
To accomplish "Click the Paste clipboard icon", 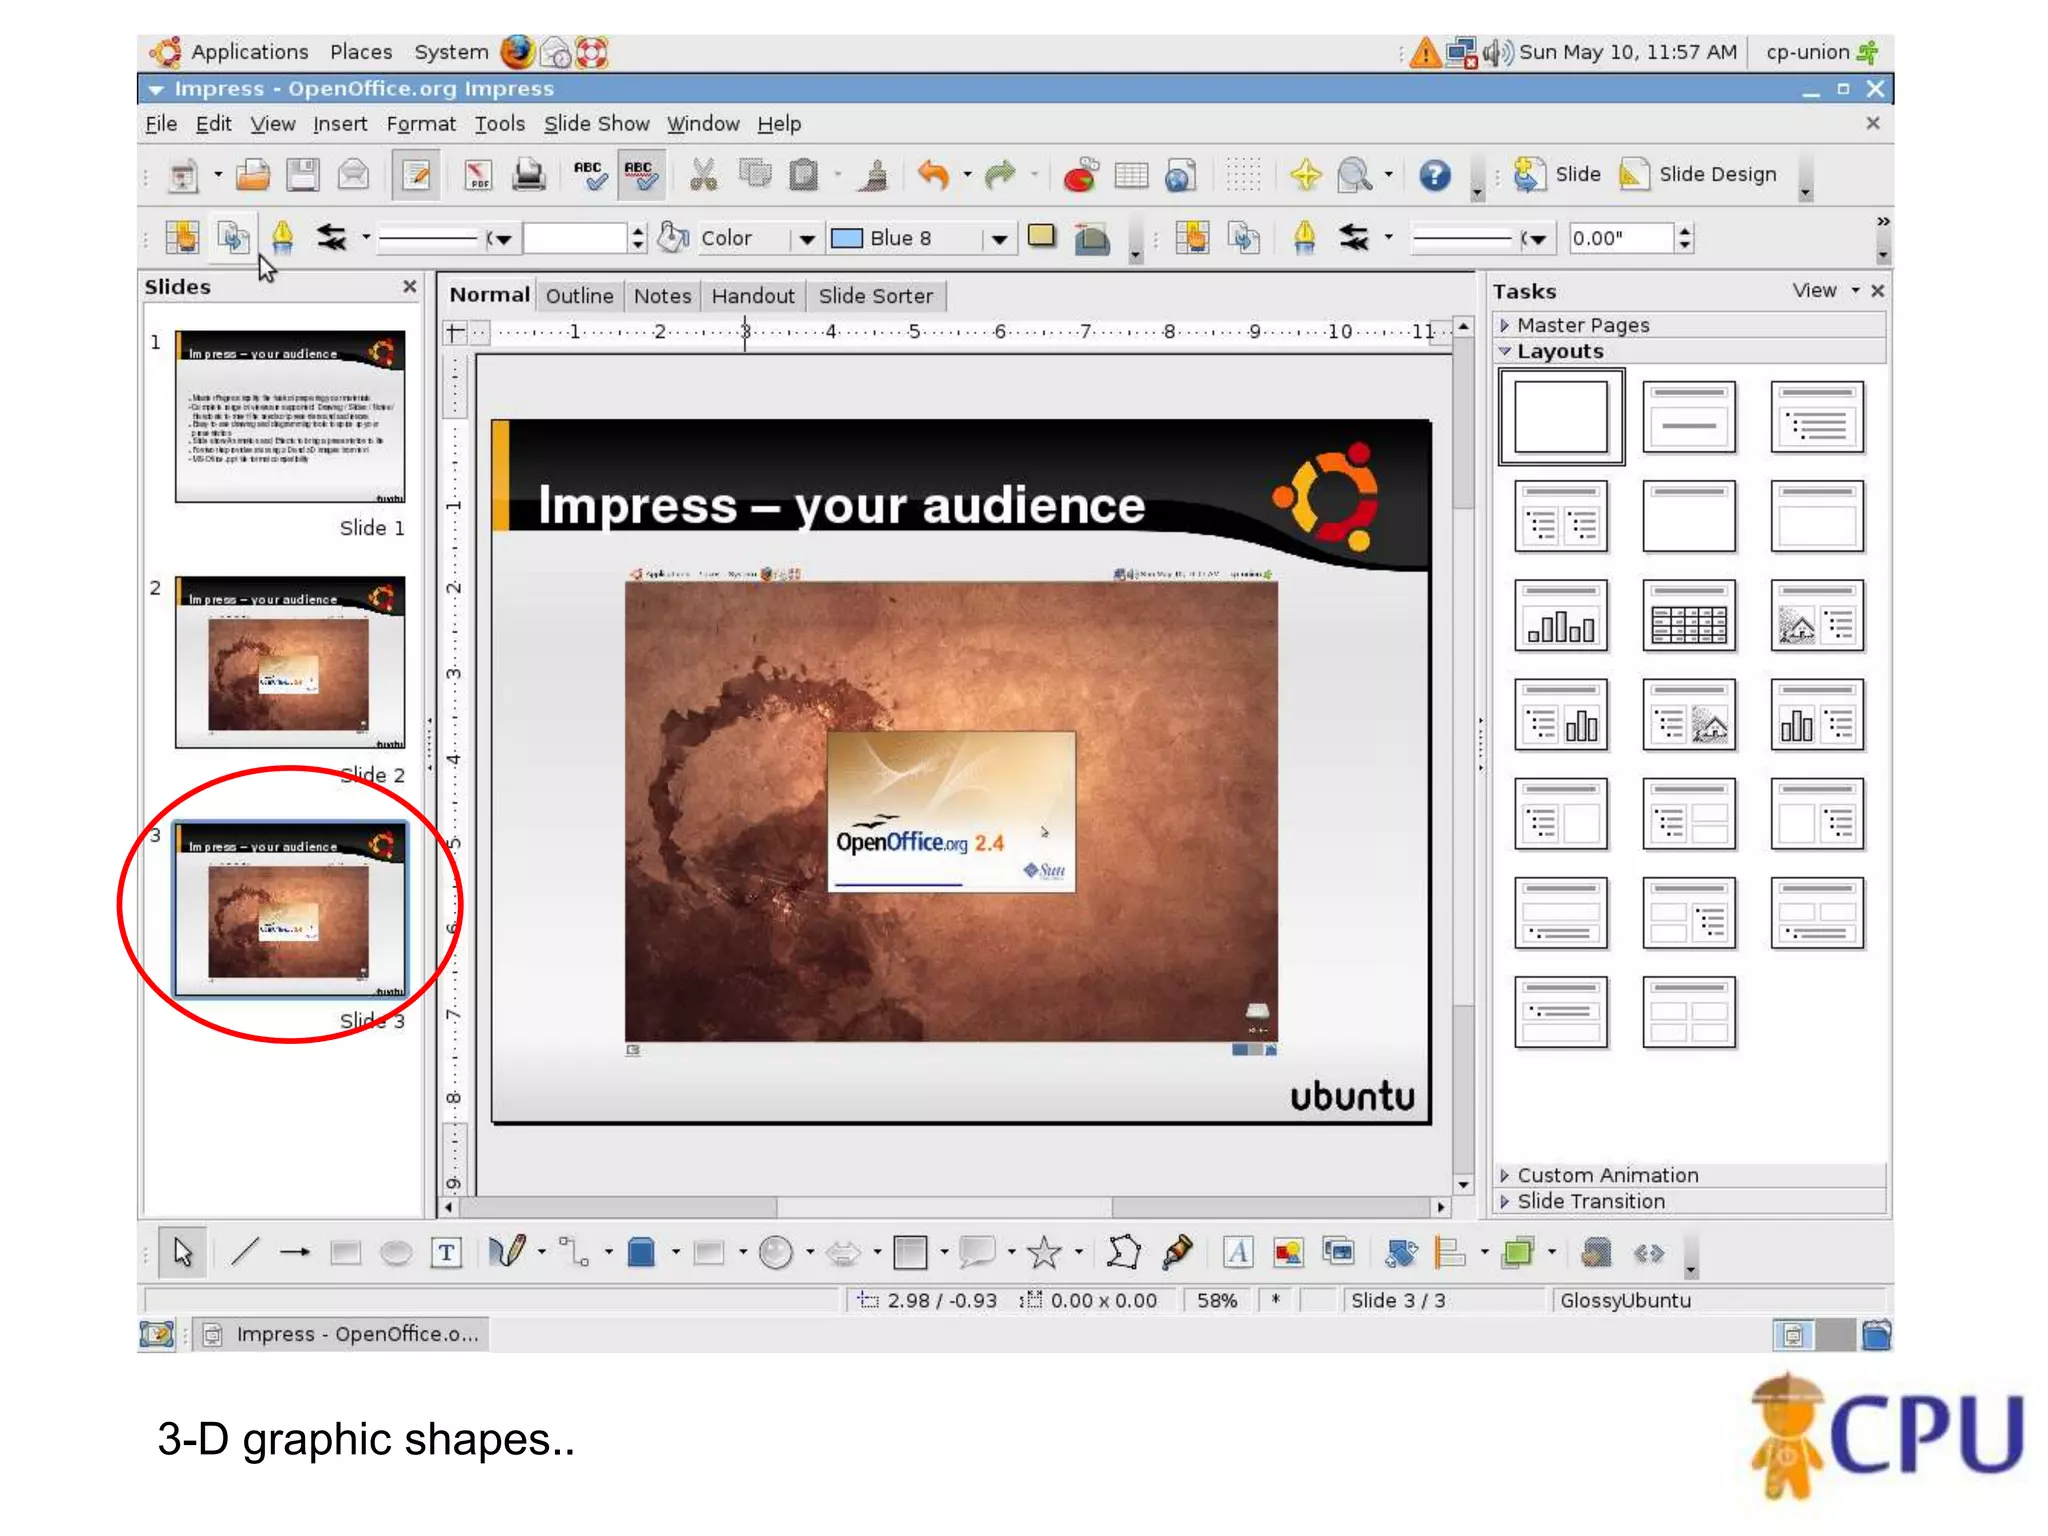I will point(803,175).
